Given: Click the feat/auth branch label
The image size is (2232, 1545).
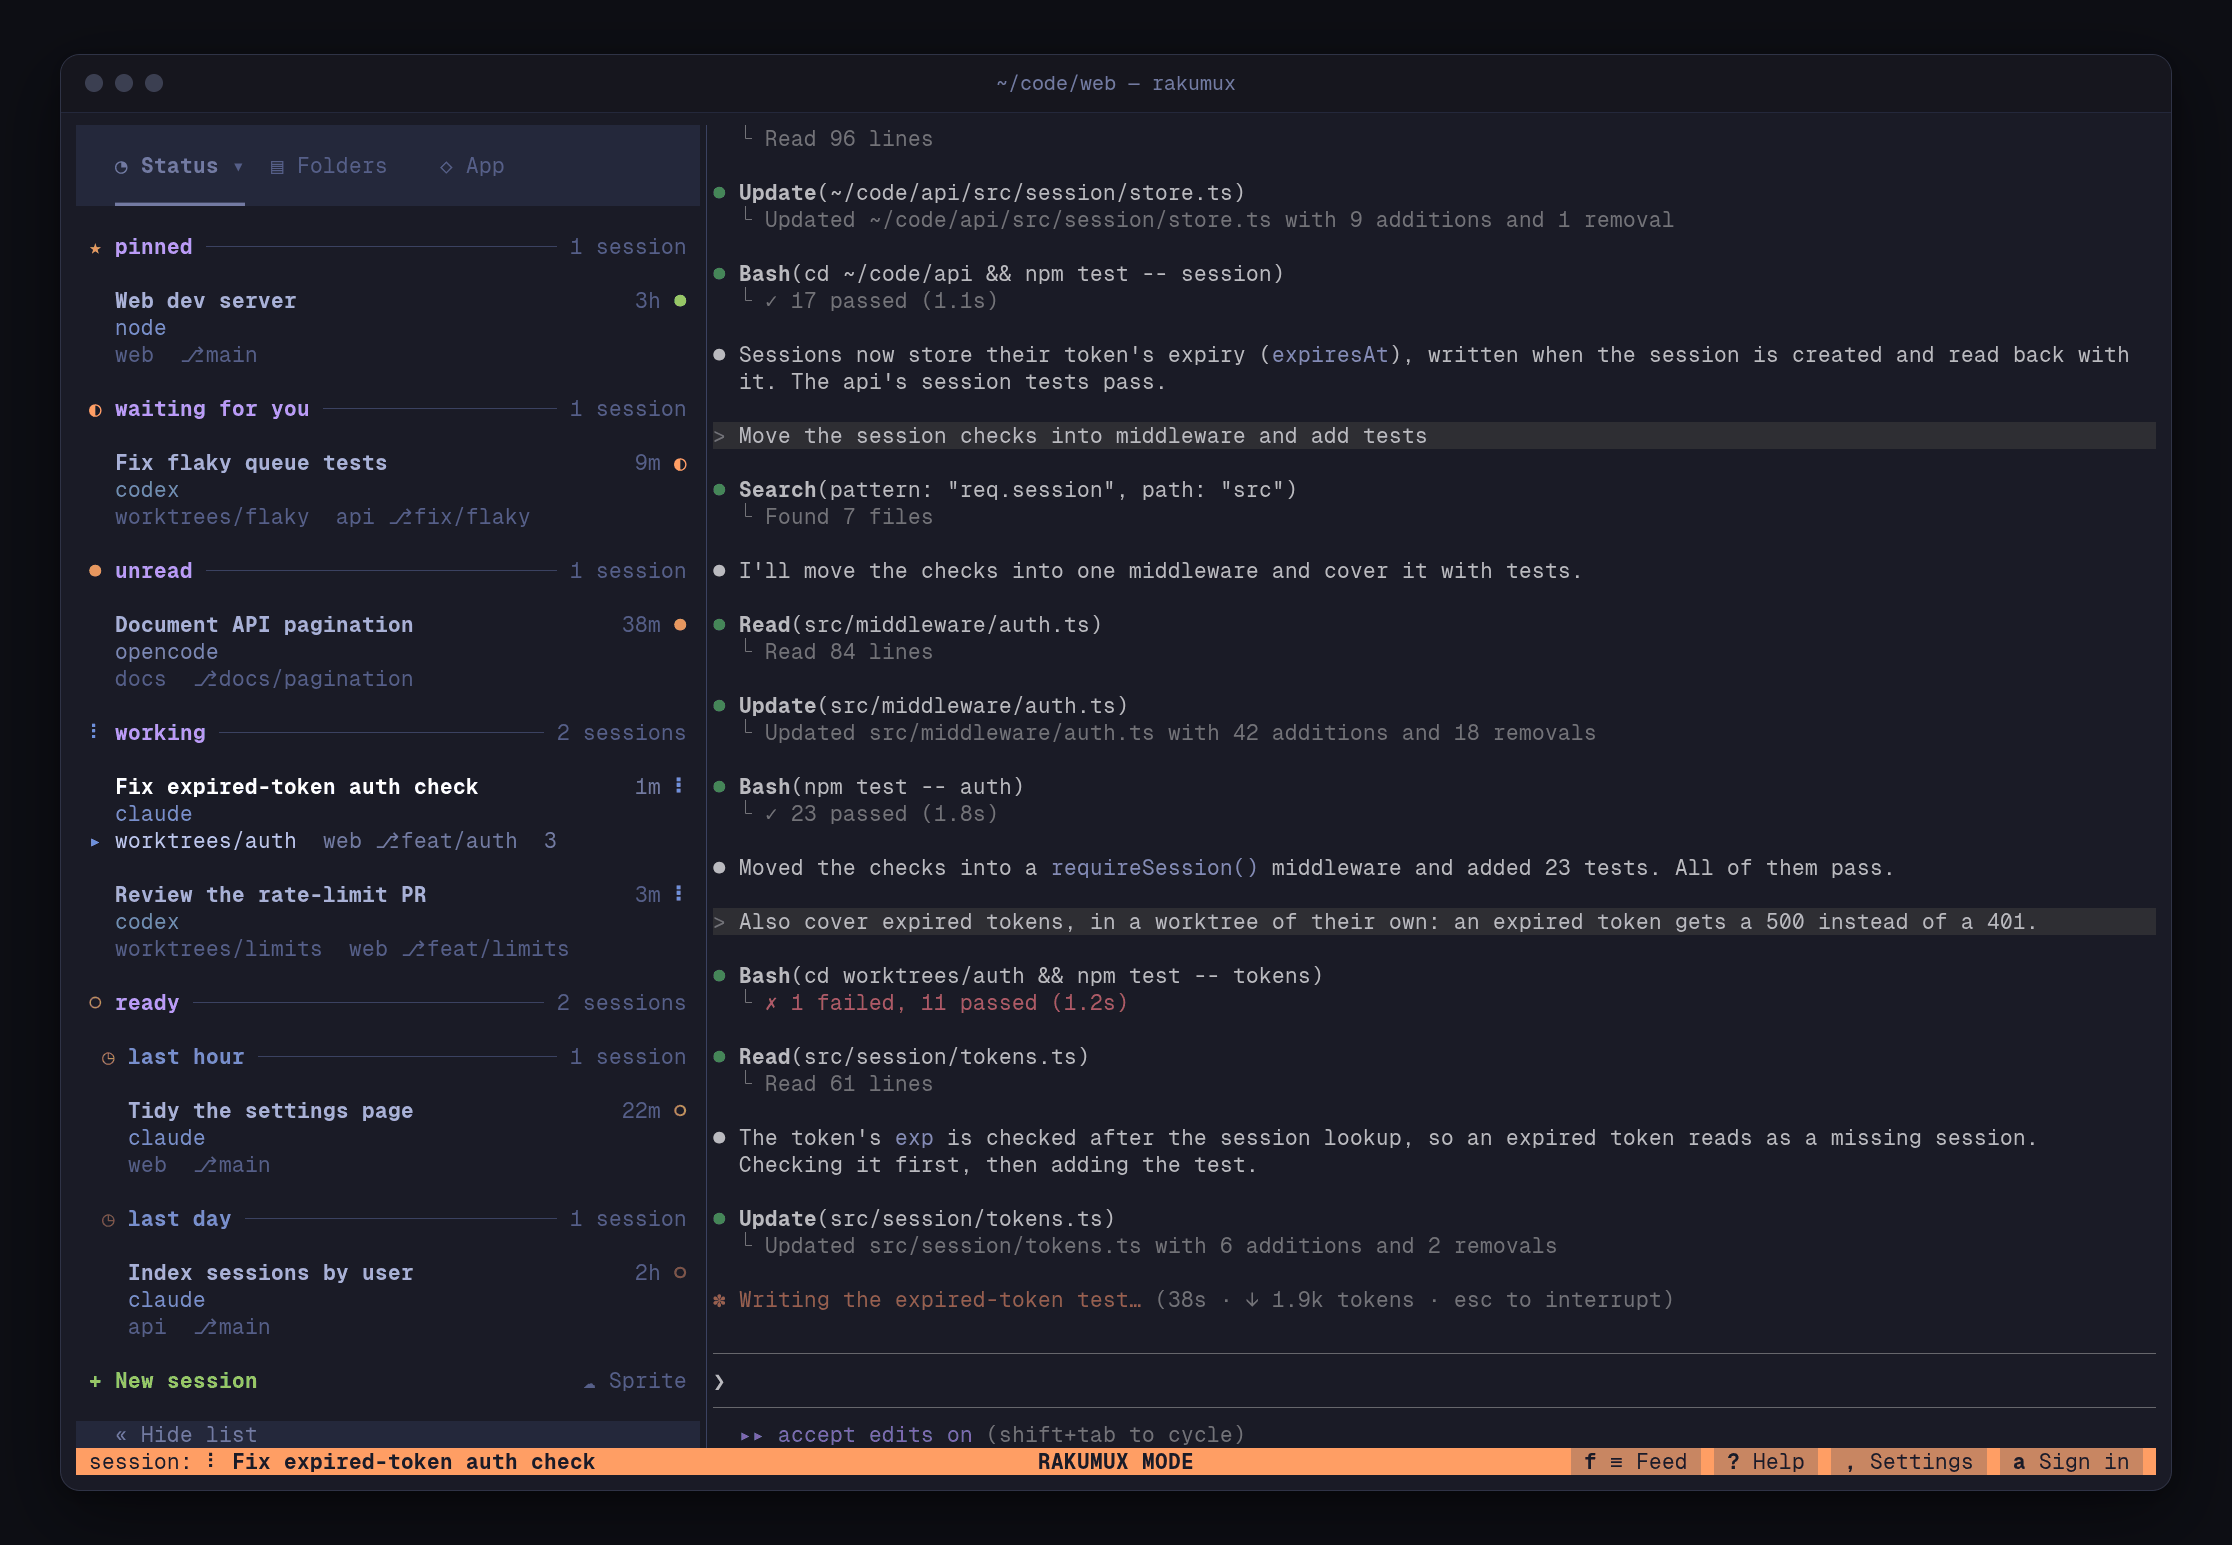Looking at the screenshot, I should click(447, 842).
